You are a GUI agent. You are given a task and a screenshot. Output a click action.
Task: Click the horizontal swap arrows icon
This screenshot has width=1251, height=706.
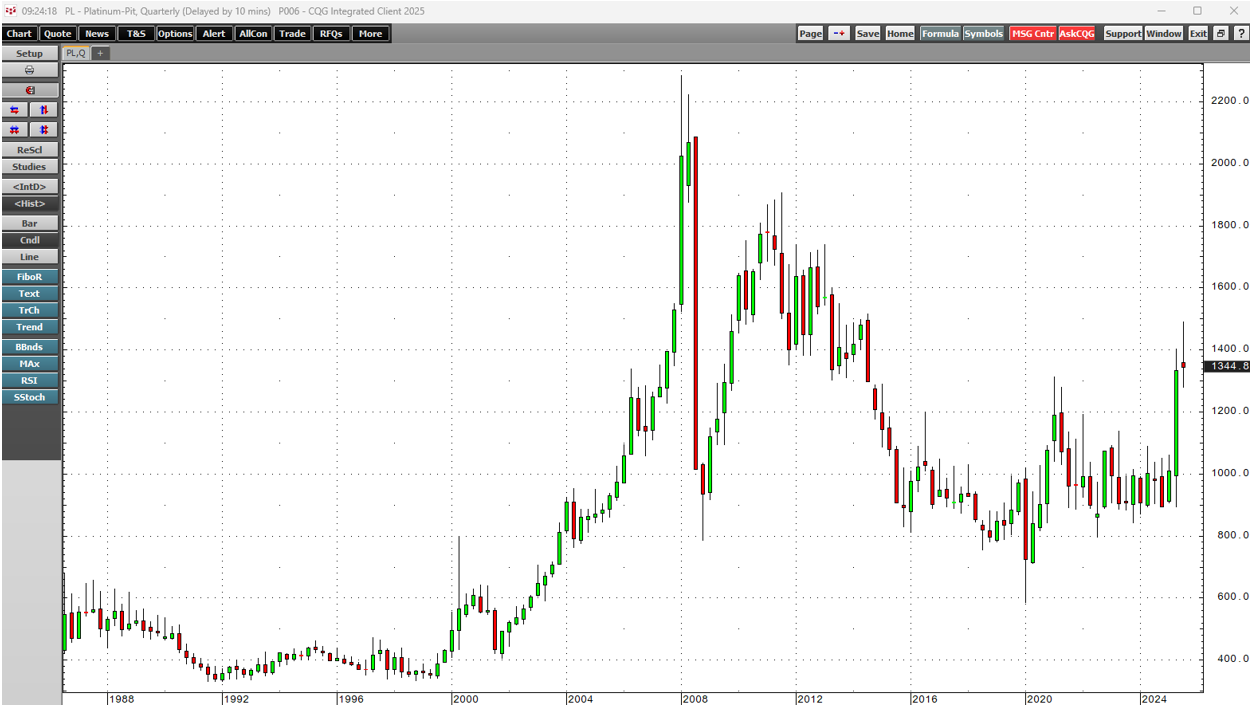[15, 110]
